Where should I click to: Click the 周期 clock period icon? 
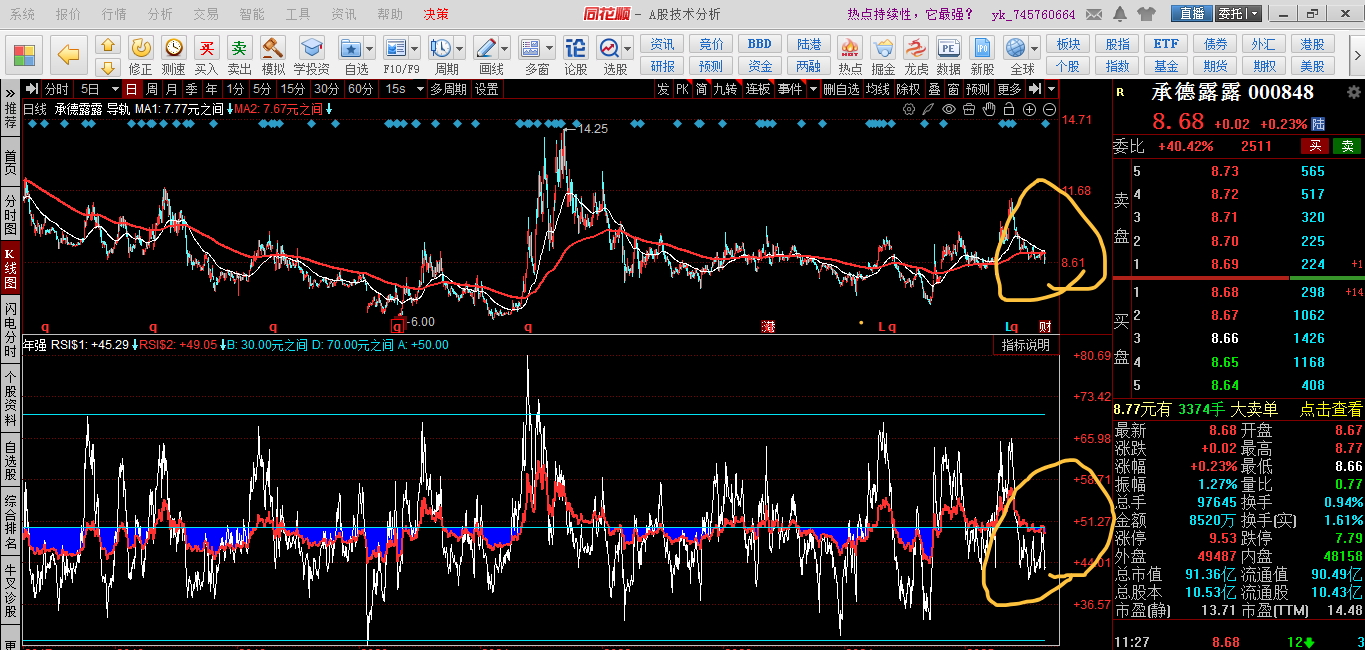point(441,48)
